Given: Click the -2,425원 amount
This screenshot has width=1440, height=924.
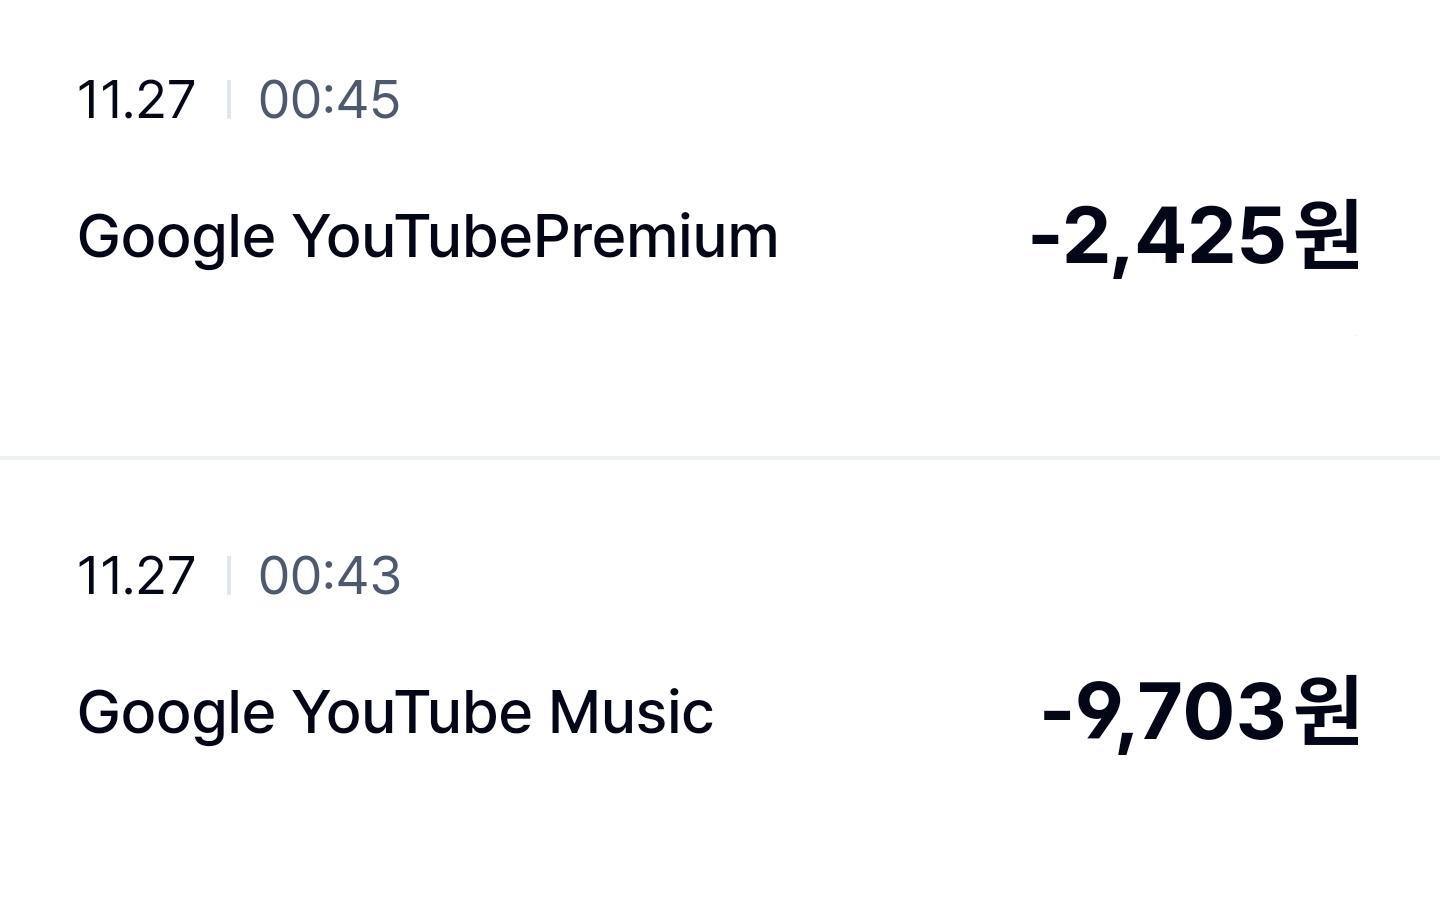Looking at the screenshot, I should coord(1194,237).
